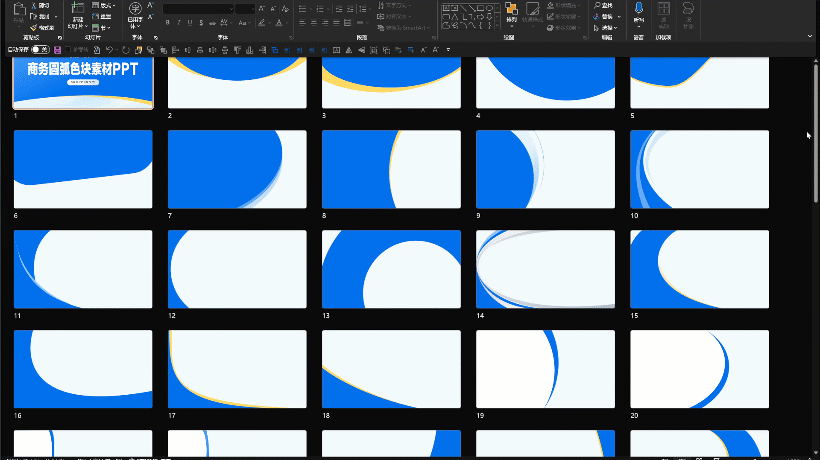The height and width of the screenshot is (460, 820).
Task: Open Customize Quick Access Toolbar arrow
Action: point(448,50)
